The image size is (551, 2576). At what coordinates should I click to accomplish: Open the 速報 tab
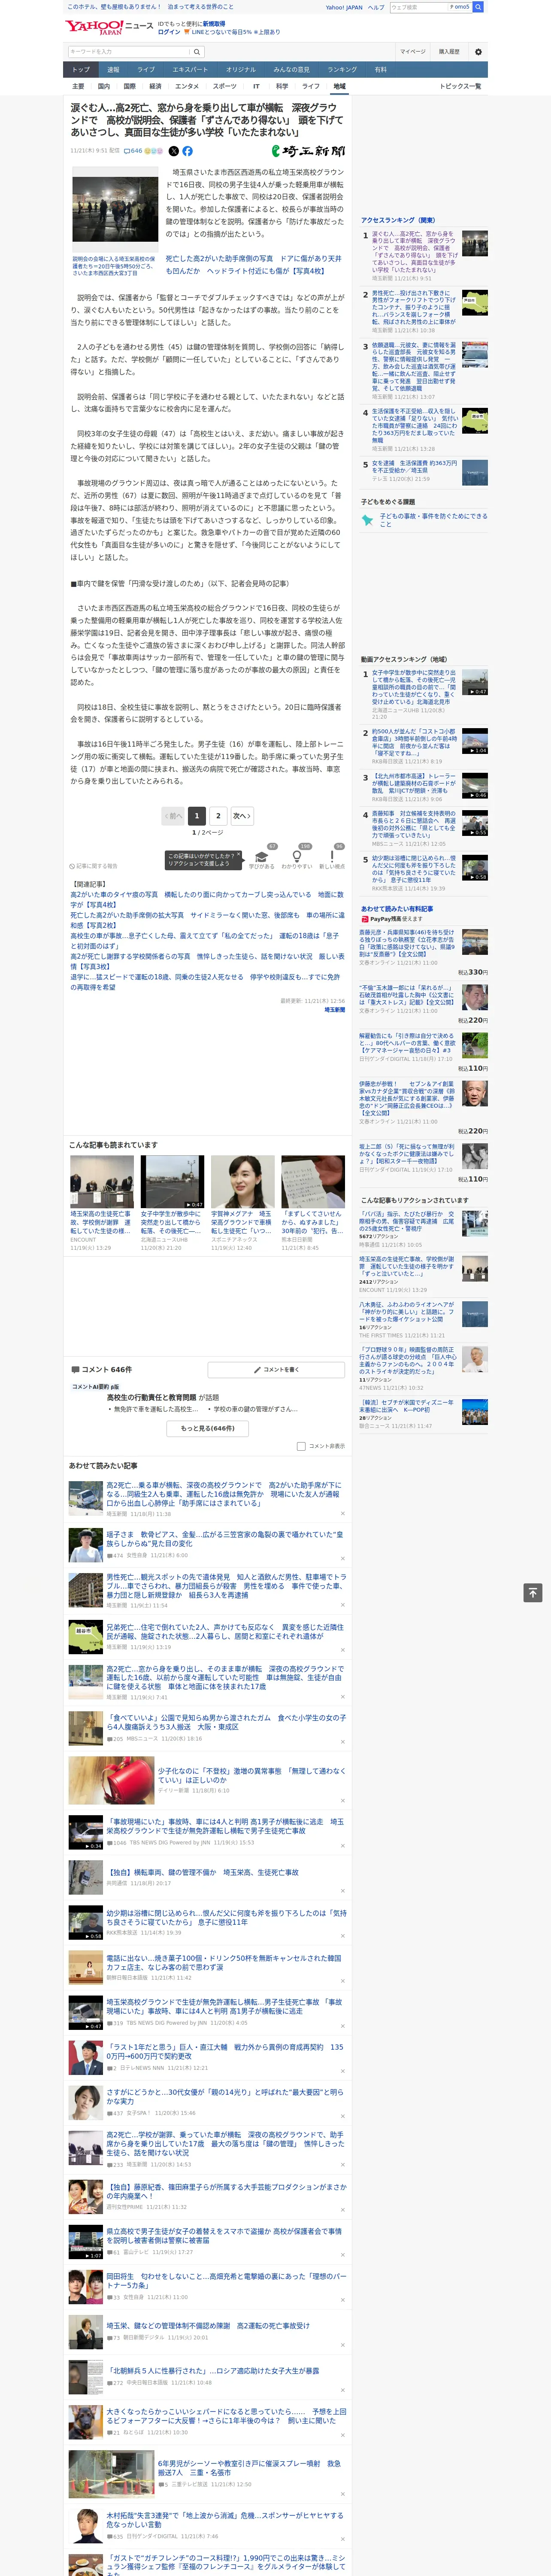tap(113, 69)
